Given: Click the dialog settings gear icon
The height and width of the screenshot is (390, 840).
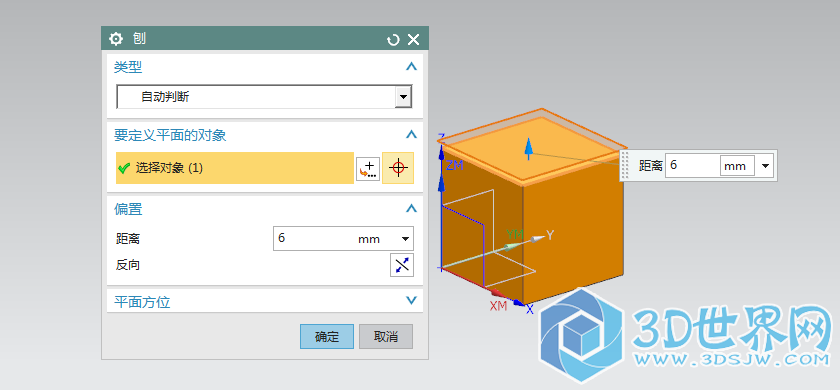Looking at the screenshot, I should tap(116, 39).
